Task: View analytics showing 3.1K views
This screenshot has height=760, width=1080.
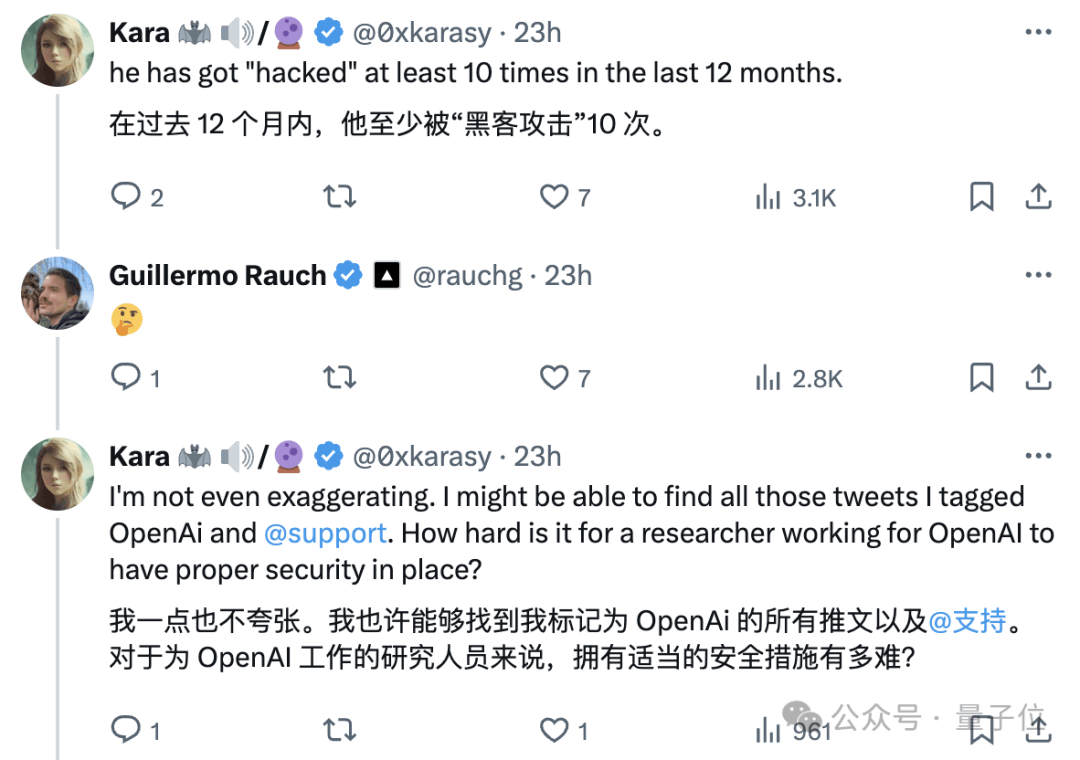Action: tap(793, 197)
